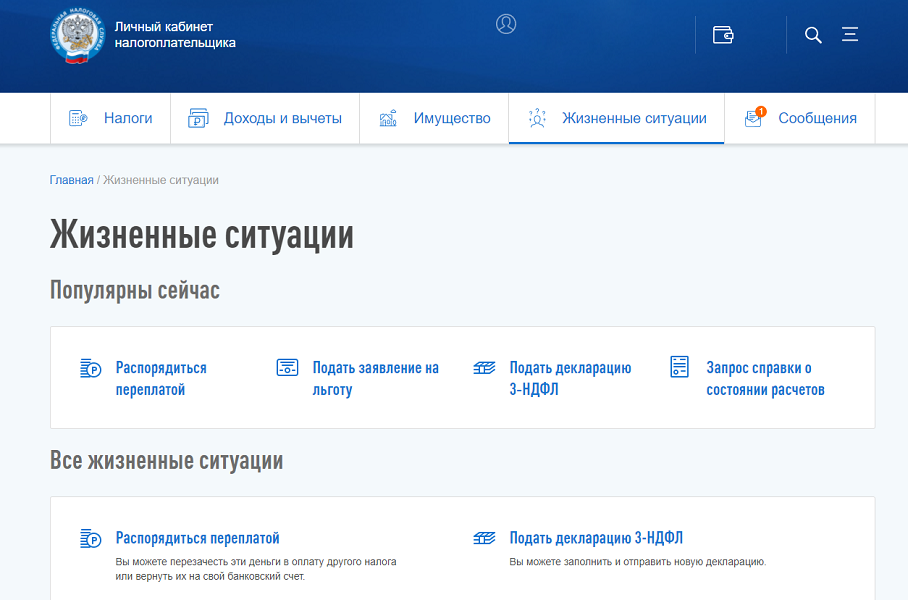908x600 pixels.
Task: Go to Главная breadcrumb link
Action: click(x=71, y=180)
